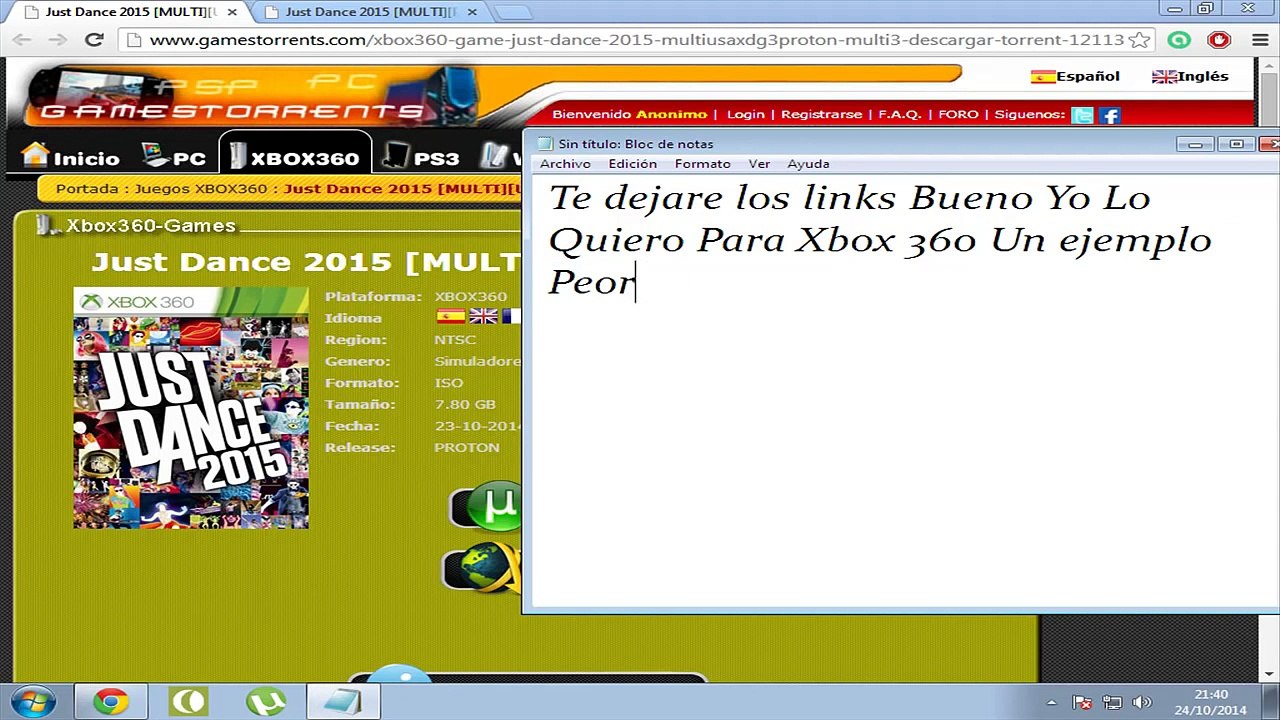
Task: Go to Inicio section of site
Action: point(71,157)
